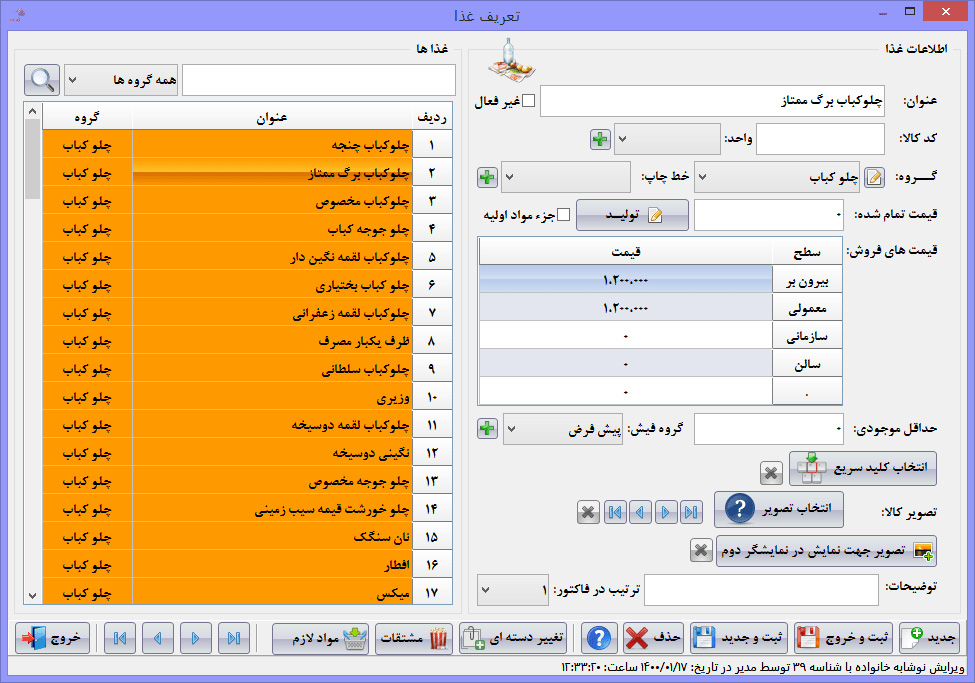Select row نان سنگک in food list

tap(247, 536)
